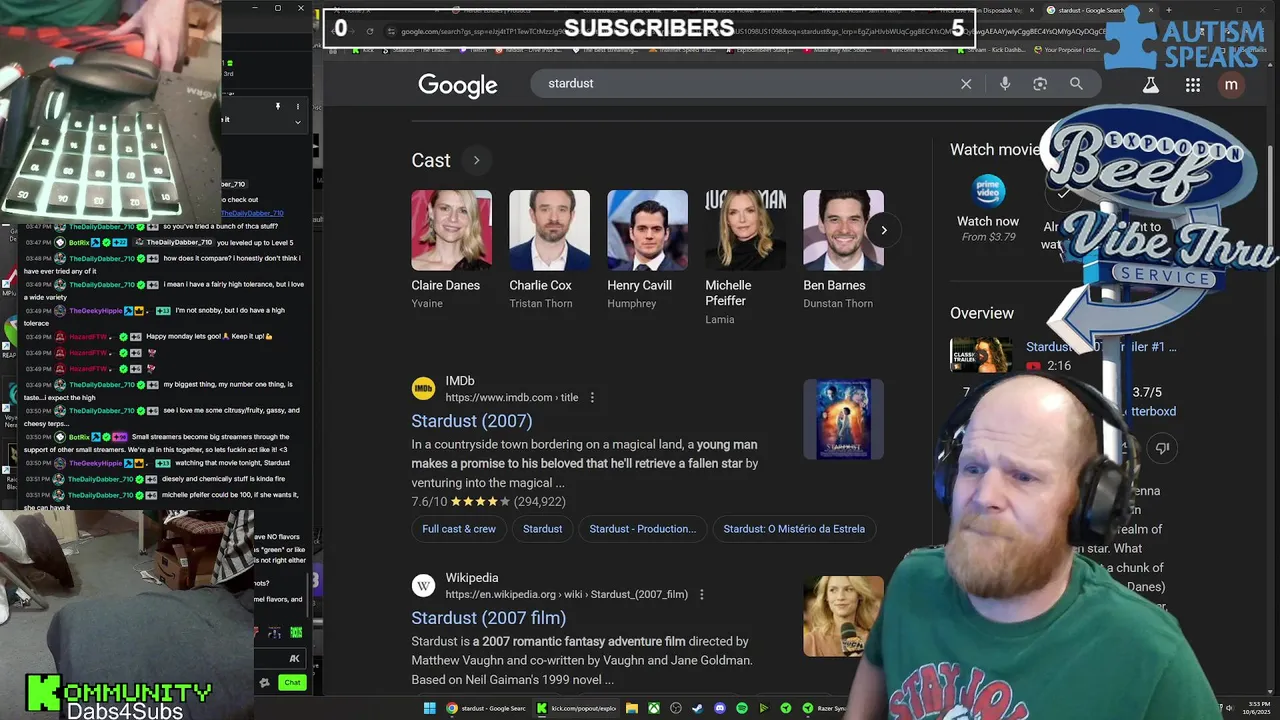Open Spotify from the taskbar
Viewport: 1280px width, 720px height.
click(742, 708)
